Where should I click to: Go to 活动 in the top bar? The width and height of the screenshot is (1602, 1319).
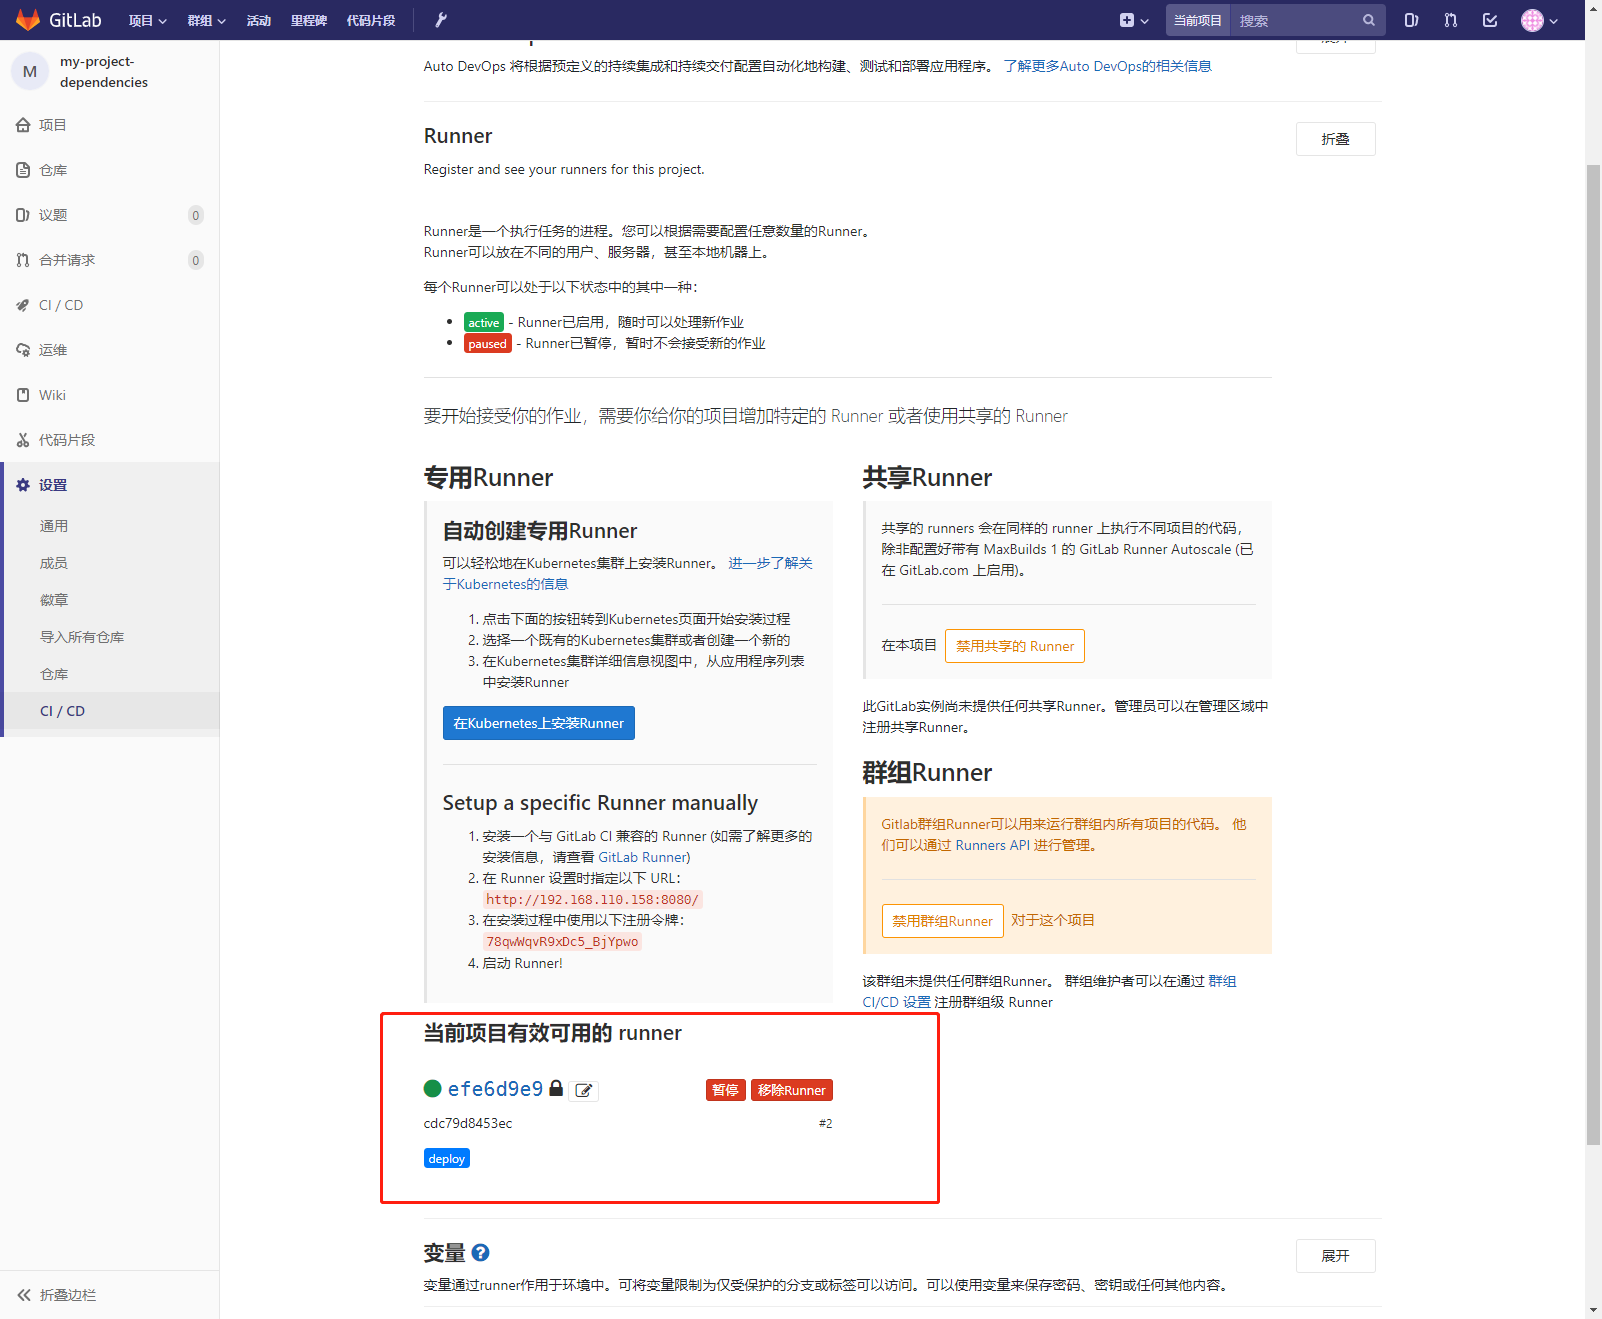pyautogui.click(x=259, y=20)
